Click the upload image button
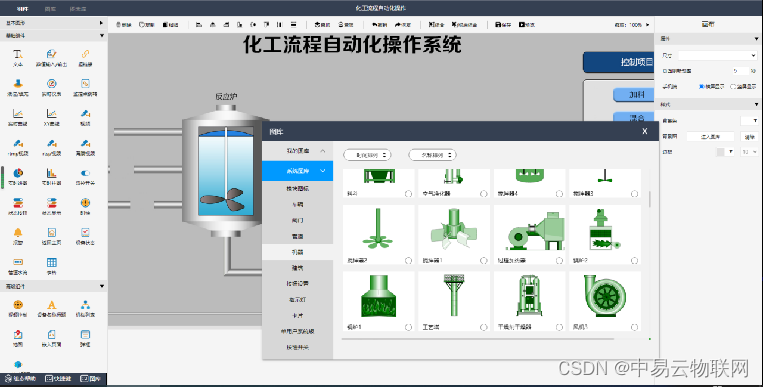 pos(710,137)
